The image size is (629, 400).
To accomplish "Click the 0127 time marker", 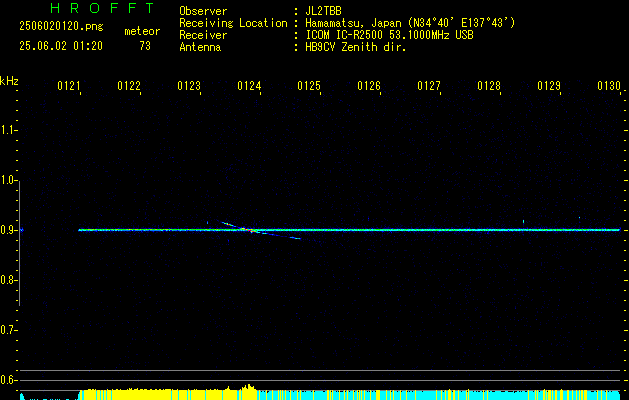I will pos(429,86).
